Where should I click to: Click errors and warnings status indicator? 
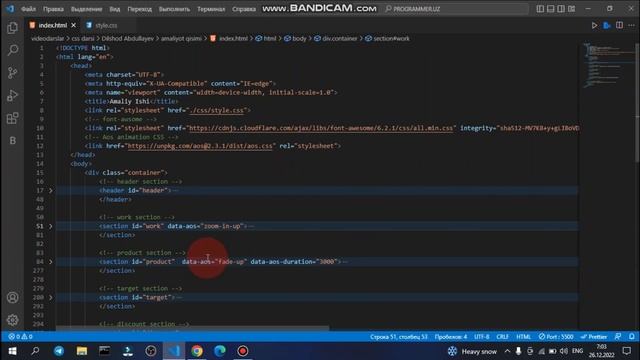point(20,337)
